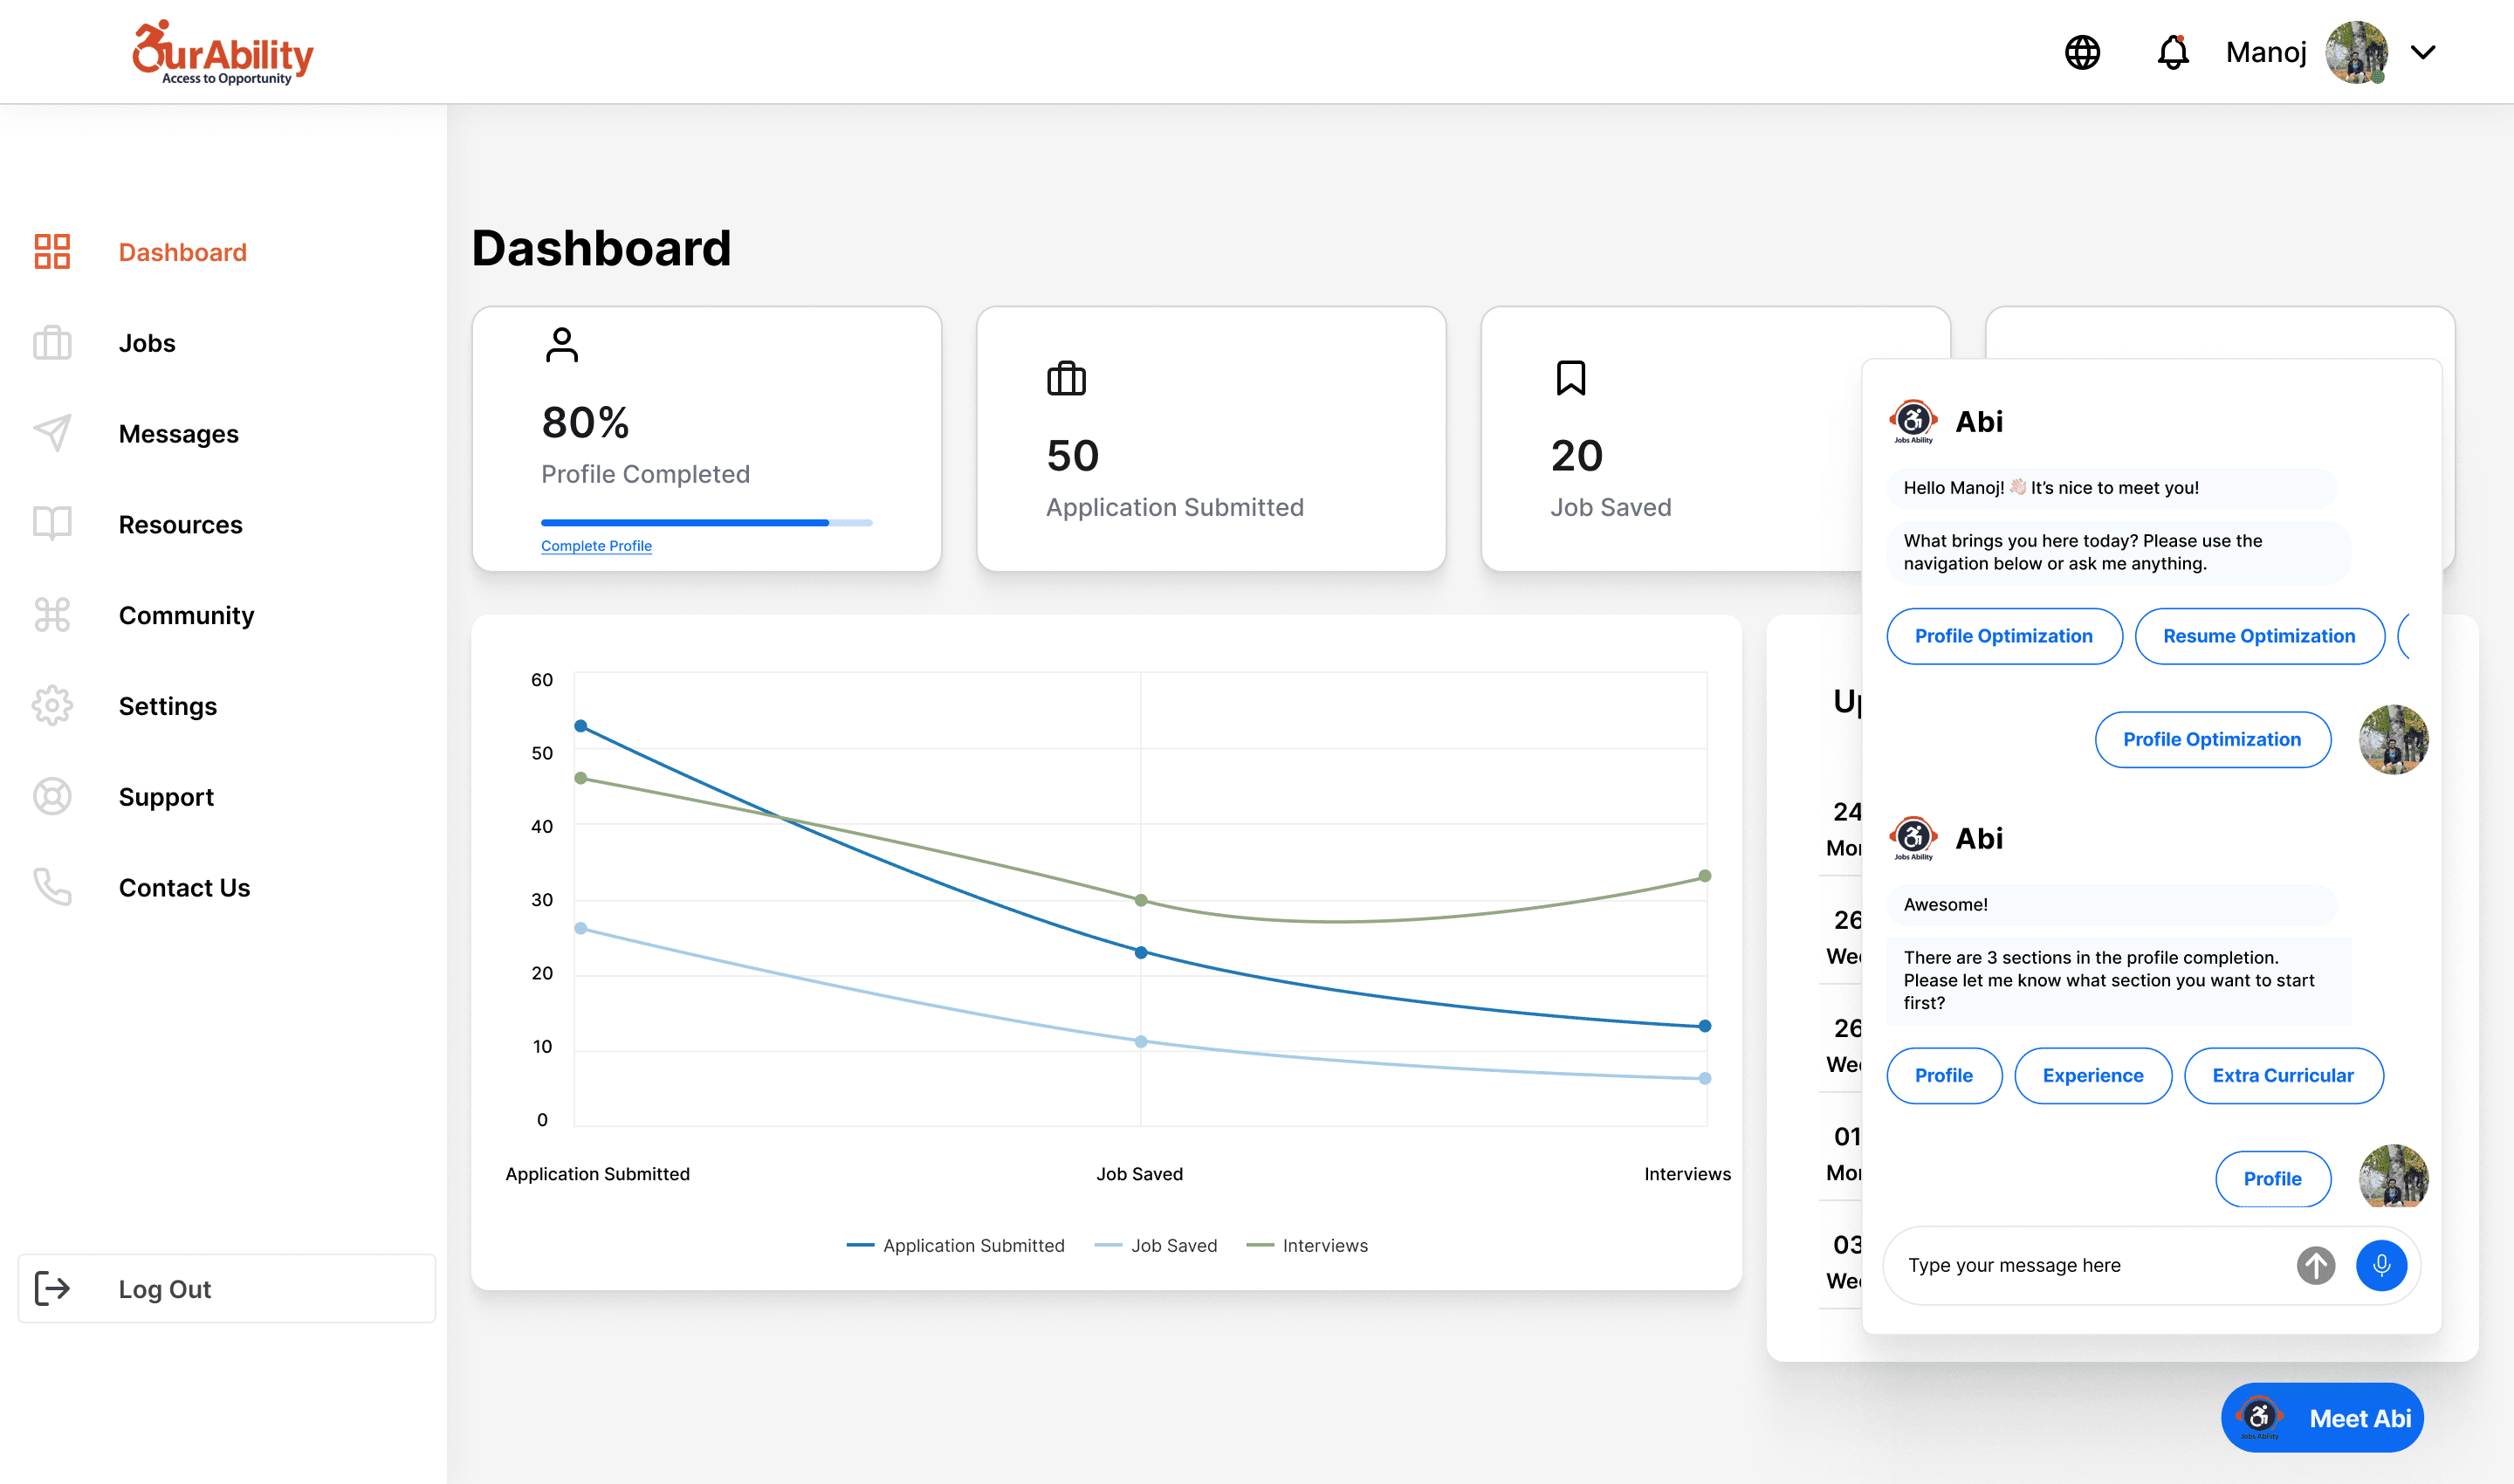The width and height of the screenshot is (2514, 1484).
Task: Click the Jobs briefcase icon in sidebar
Action: click(x=52, y=343)
